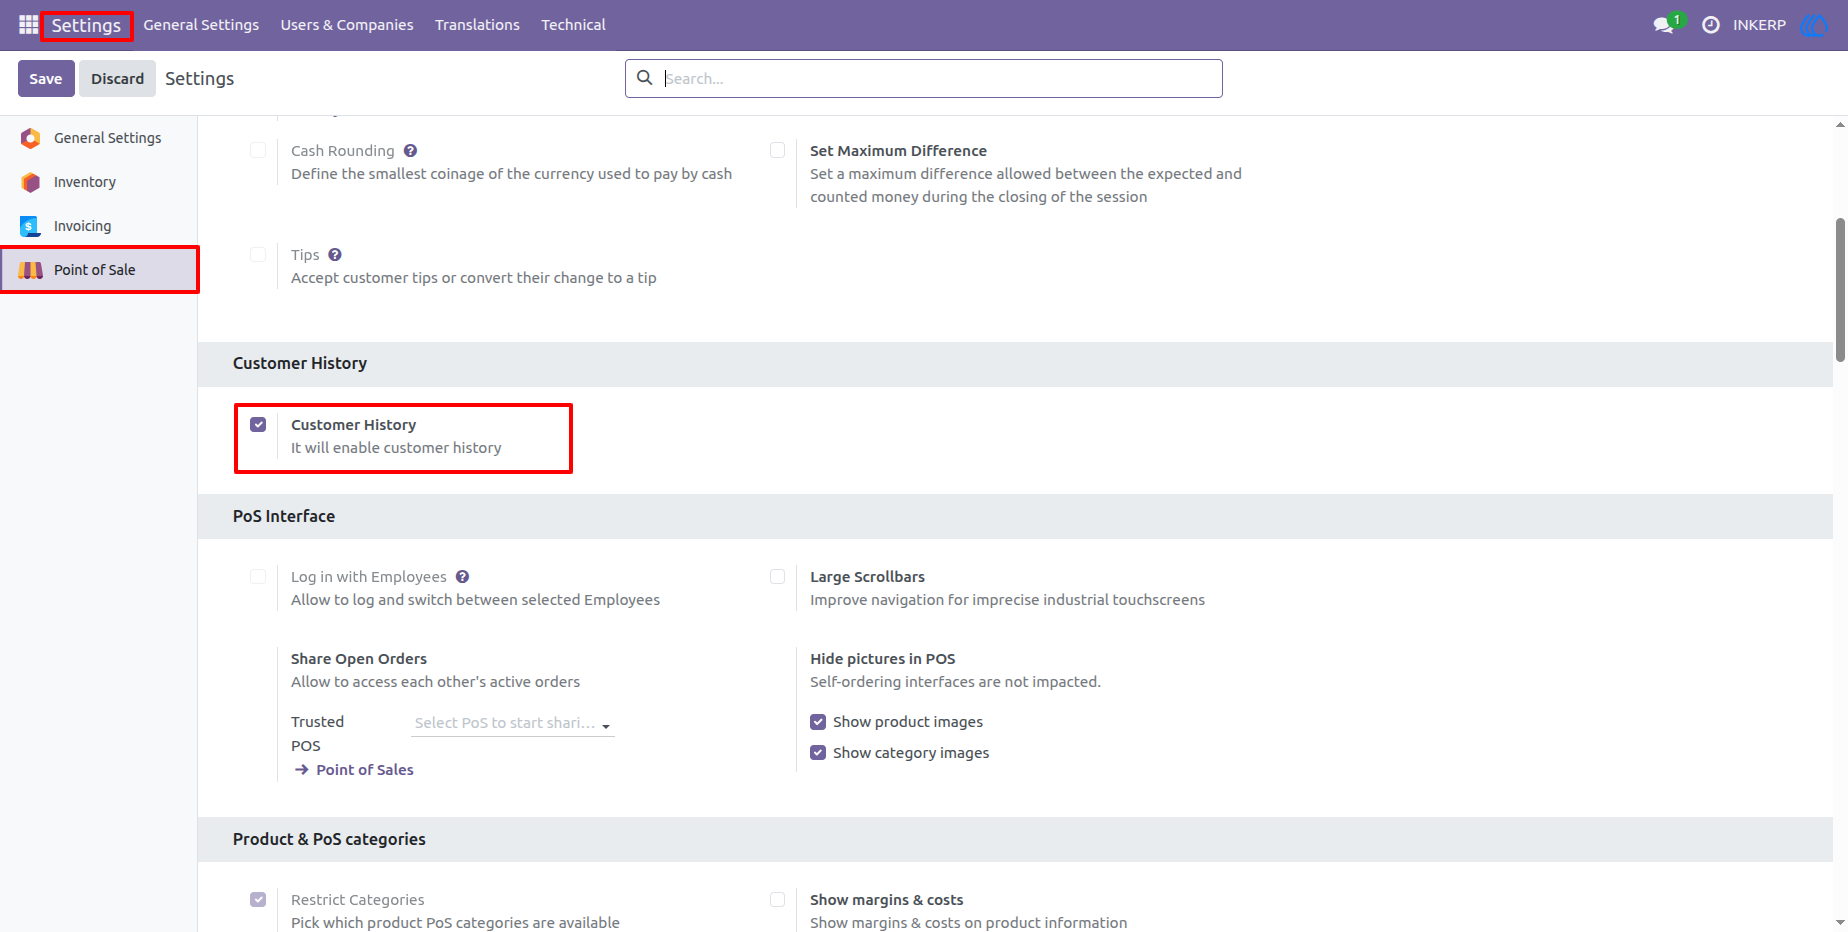Open the Technical menu

573,25
